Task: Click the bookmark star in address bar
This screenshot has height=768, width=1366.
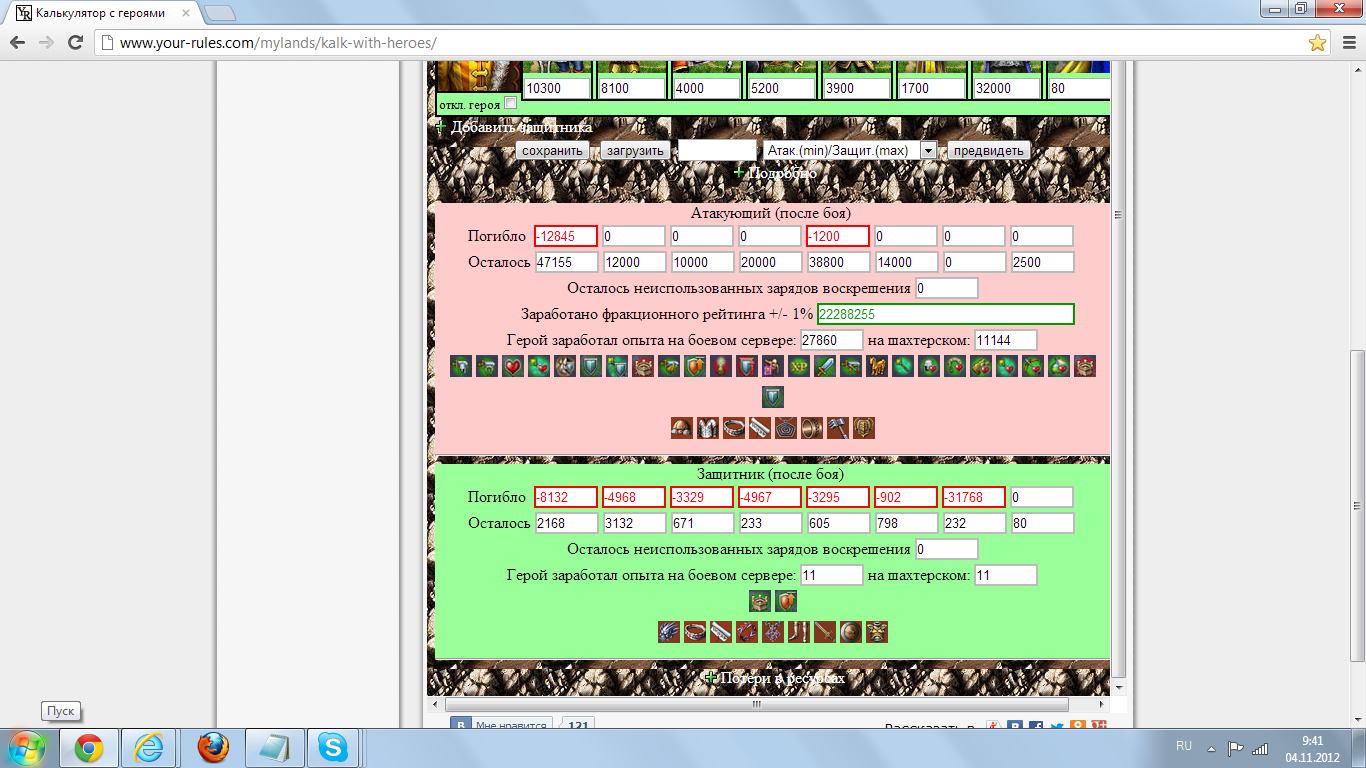Action: pos(1318,43)
